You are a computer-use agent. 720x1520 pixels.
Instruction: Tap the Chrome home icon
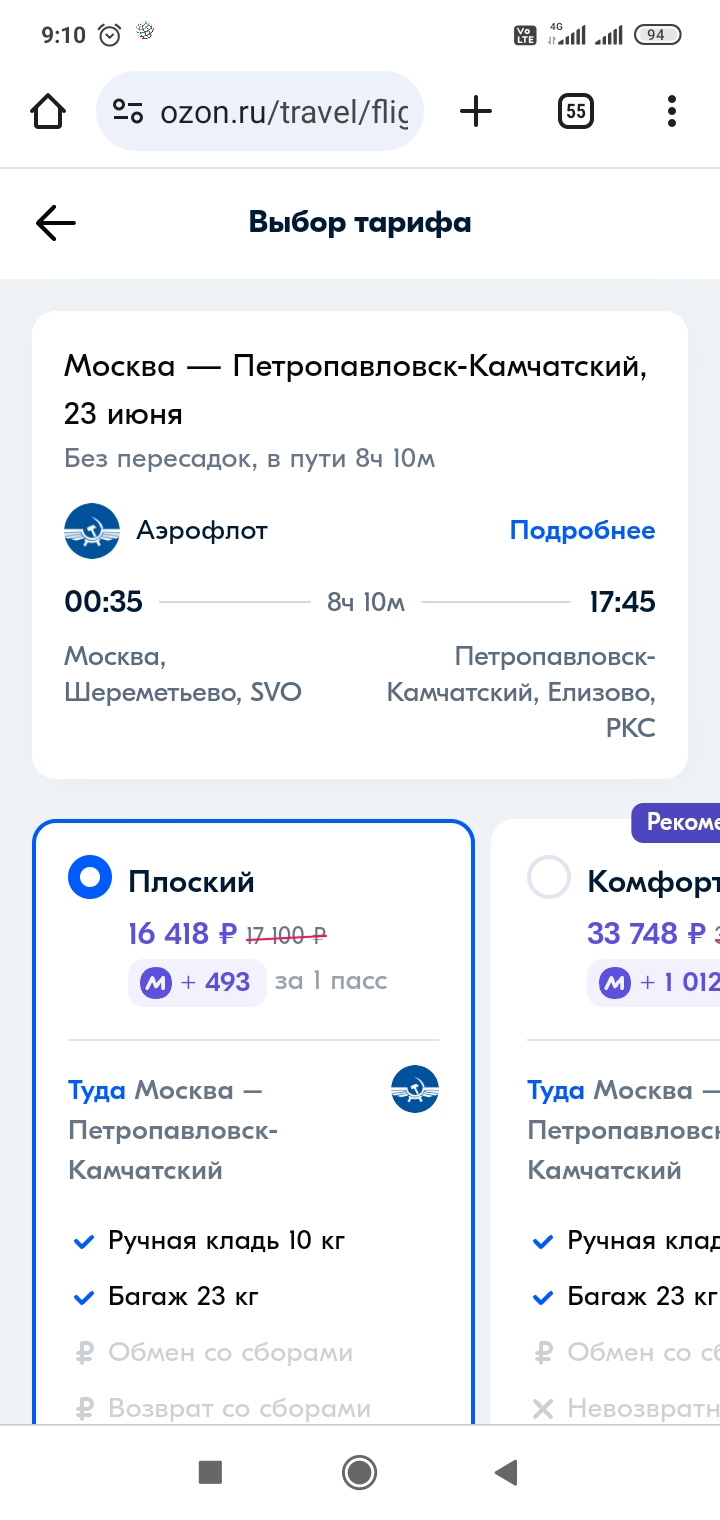click(48, 111)
